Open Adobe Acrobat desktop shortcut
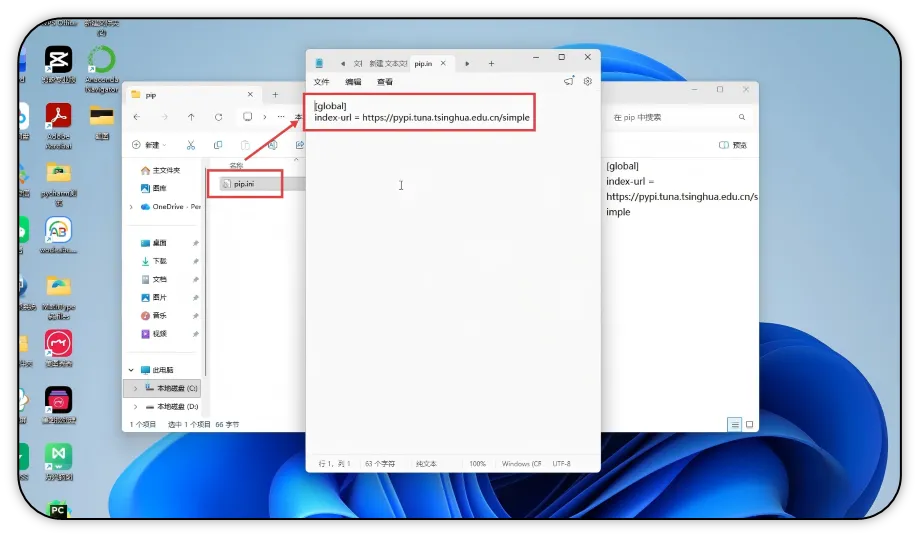 tap(59, 126)
